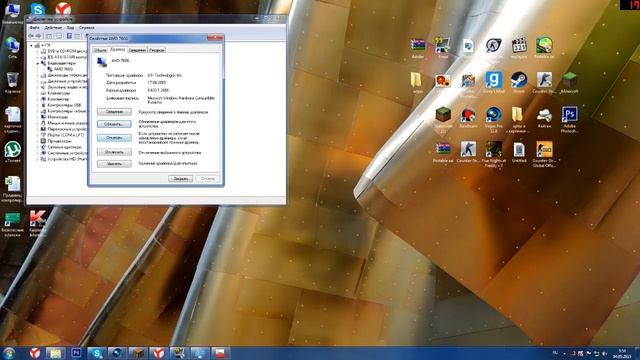Open the Справка menu
This screenshot has height=360, width=640.
pos(87,28)
